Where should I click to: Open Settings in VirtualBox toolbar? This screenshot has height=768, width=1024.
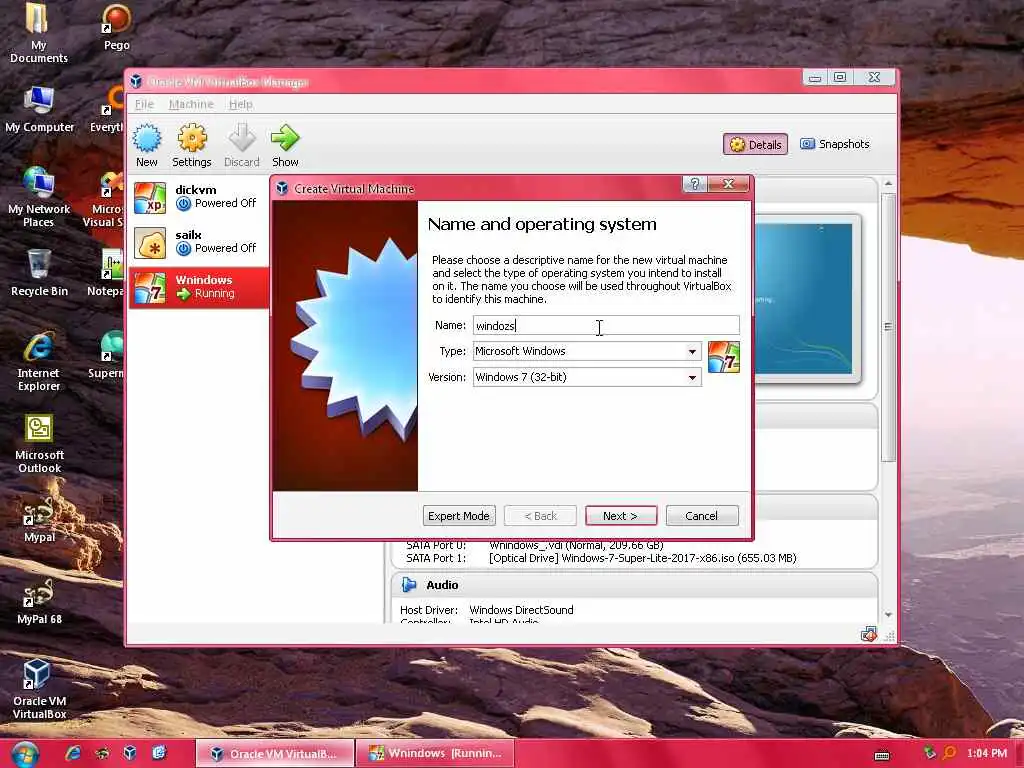click(x=192, y=145)
